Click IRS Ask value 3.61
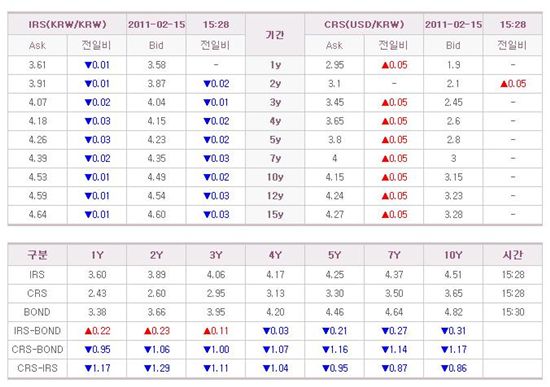This screenshot has width=550, height=387. coord(38,65)
